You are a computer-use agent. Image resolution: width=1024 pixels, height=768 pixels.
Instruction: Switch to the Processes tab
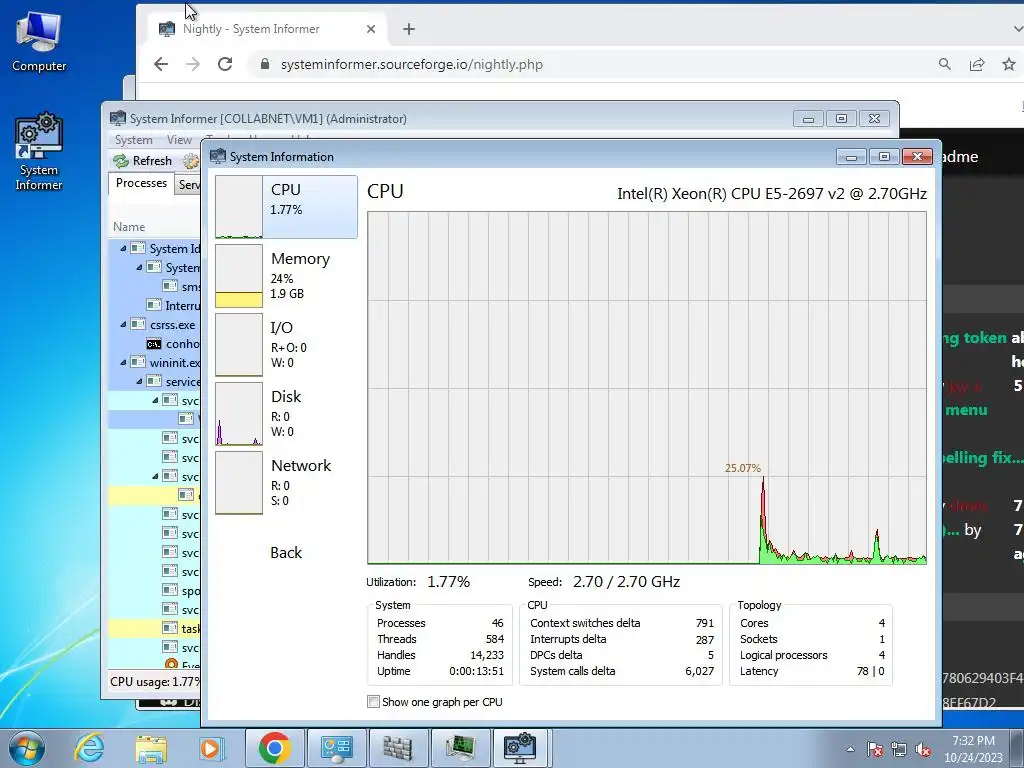pyautogui.click(x=141, y=183)
